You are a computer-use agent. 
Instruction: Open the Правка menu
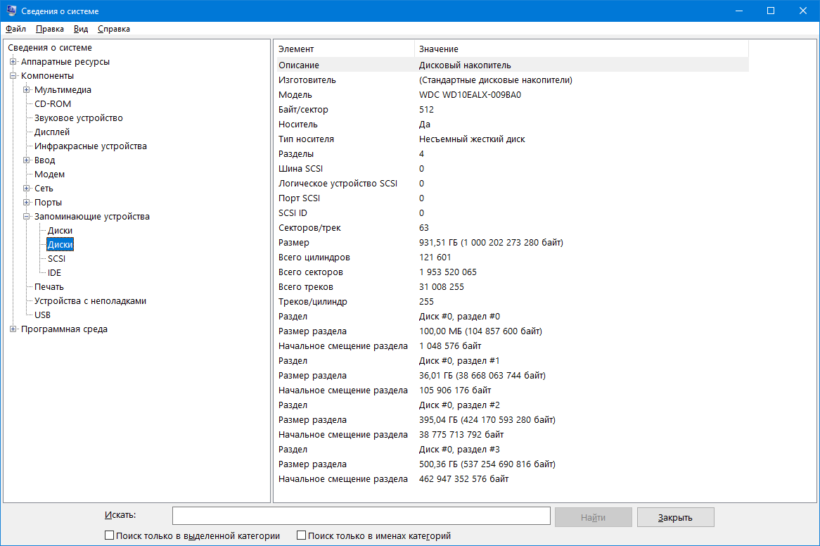pos(49,29)
